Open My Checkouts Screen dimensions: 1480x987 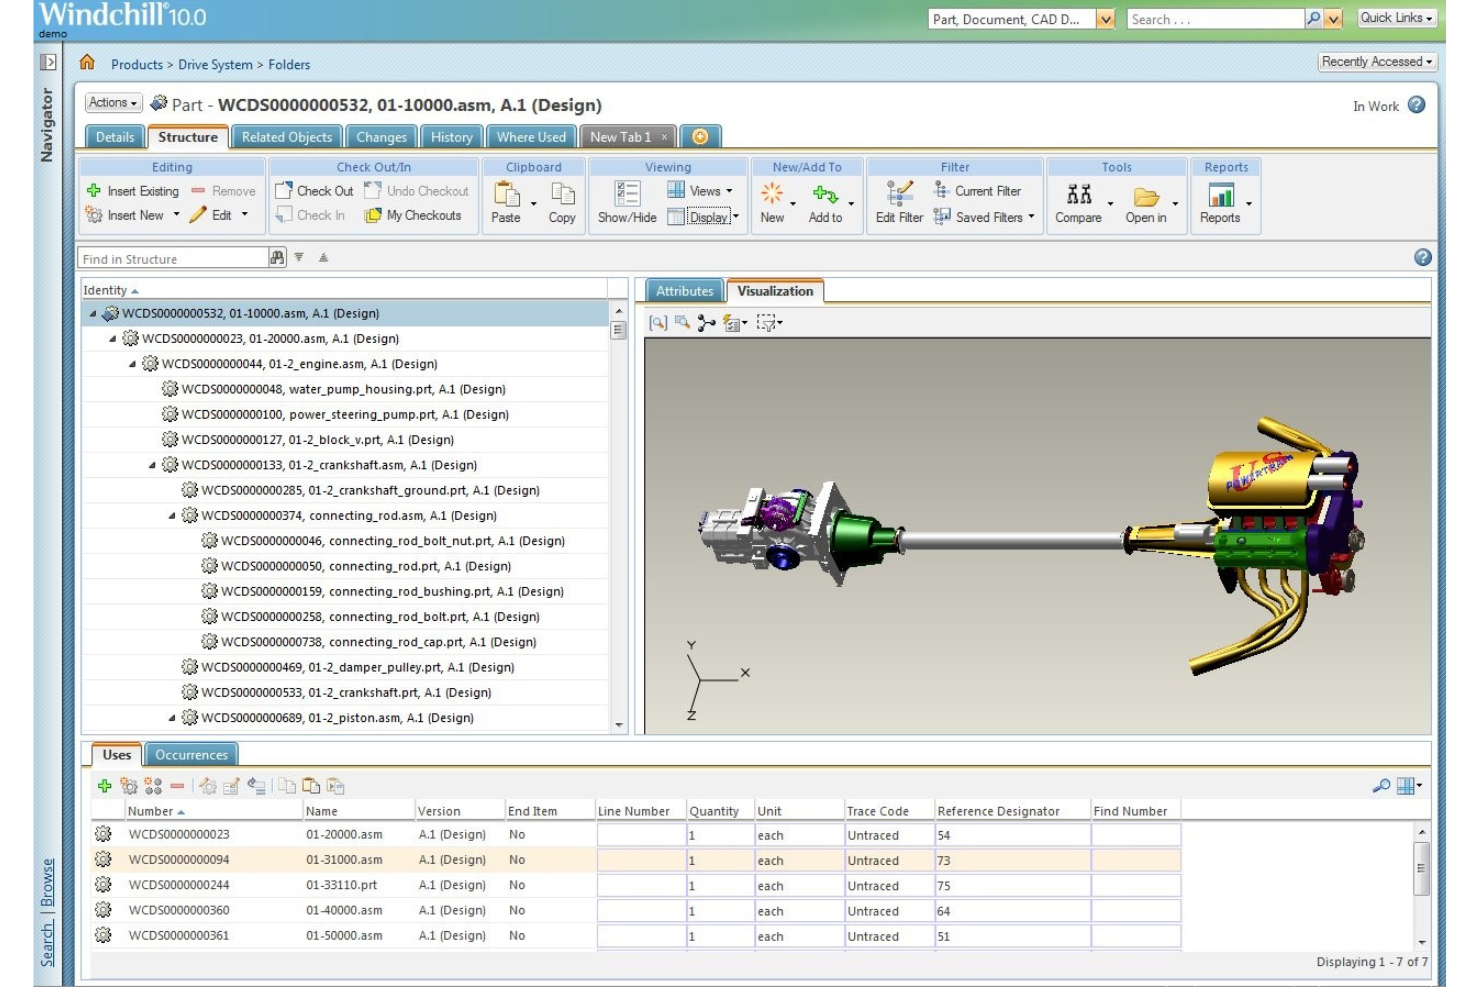pos(414,215)
